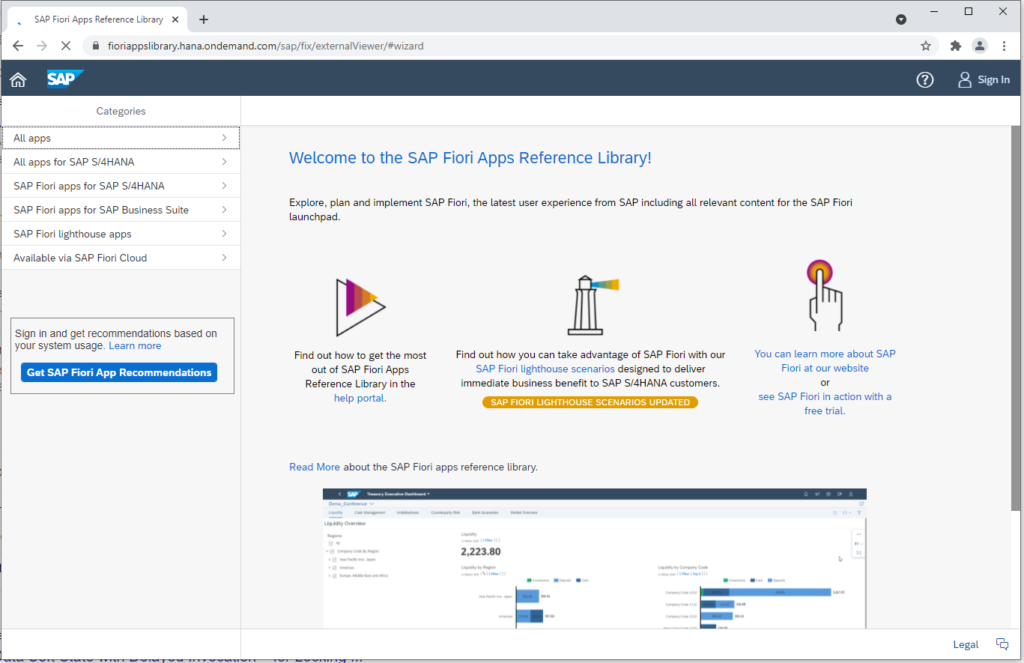This screenshot has height=663, width=1024.
Task: Click the site lock icon in address bar
Action: click(96, 46)
